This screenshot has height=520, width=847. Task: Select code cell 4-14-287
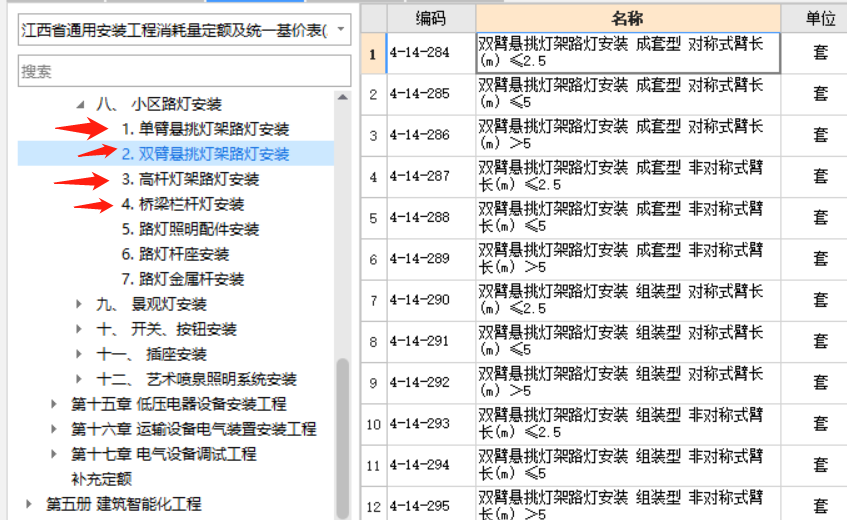pyautogui.click(x=431, y=176)
